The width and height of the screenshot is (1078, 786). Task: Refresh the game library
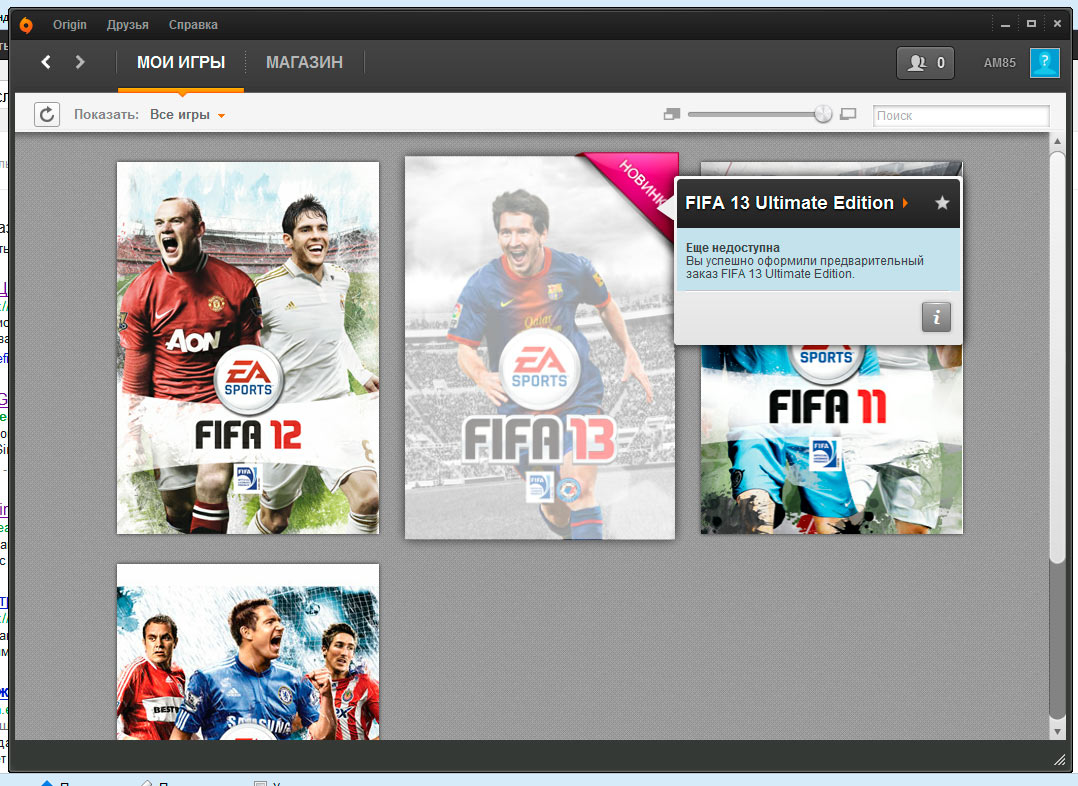coord(47,115)
